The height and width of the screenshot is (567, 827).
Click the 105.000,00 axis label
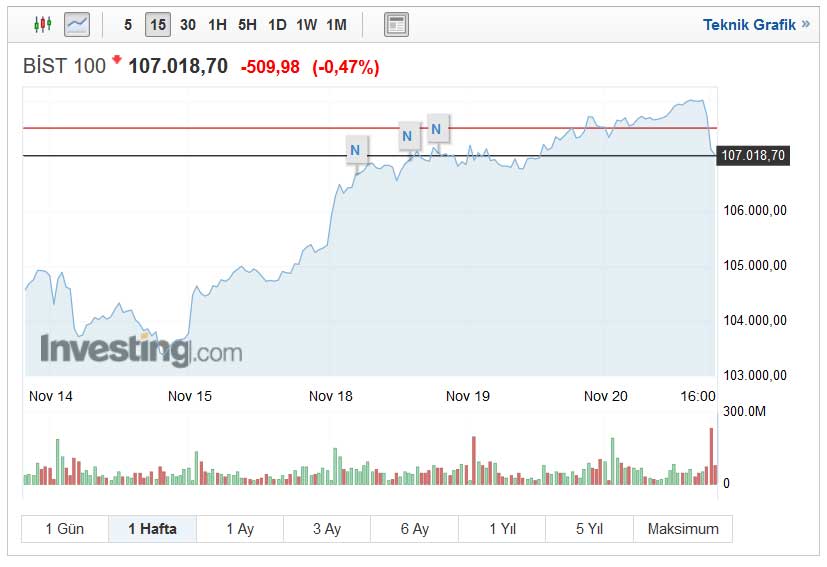click(x=755, y=265)
